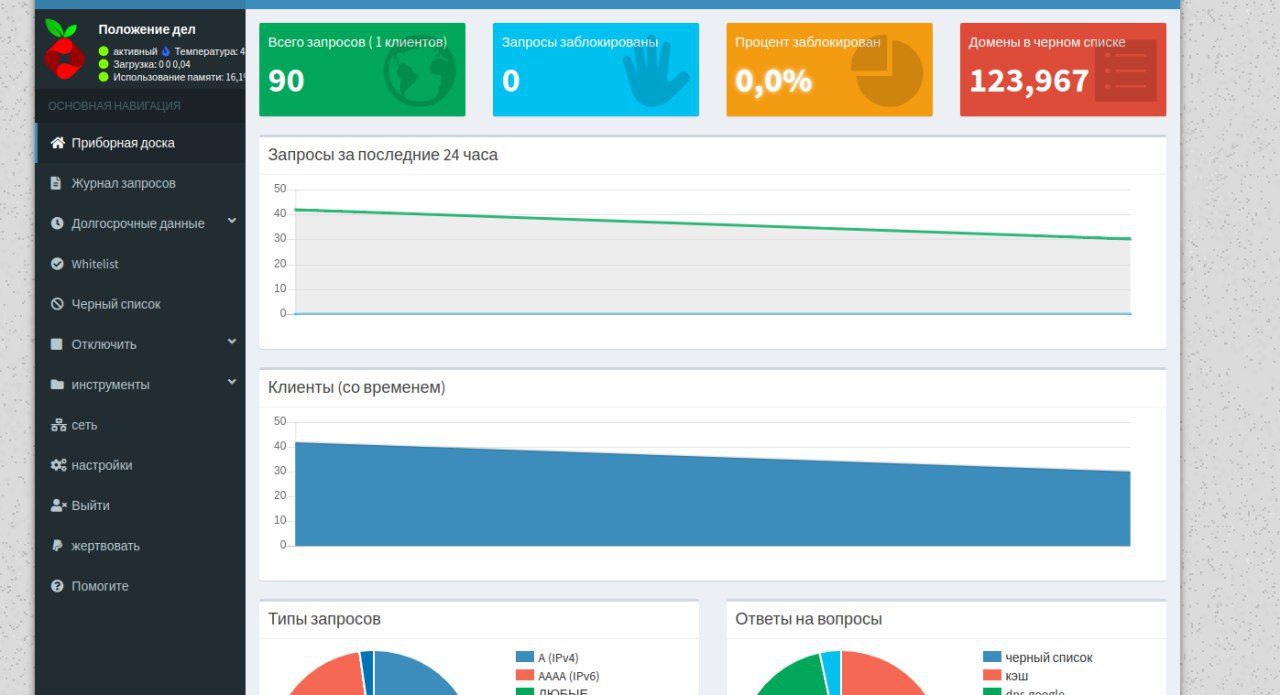1280x695 pixels.
Task: Open the настройки menu item
Action: pyautogui.click(x=140, y=465)
